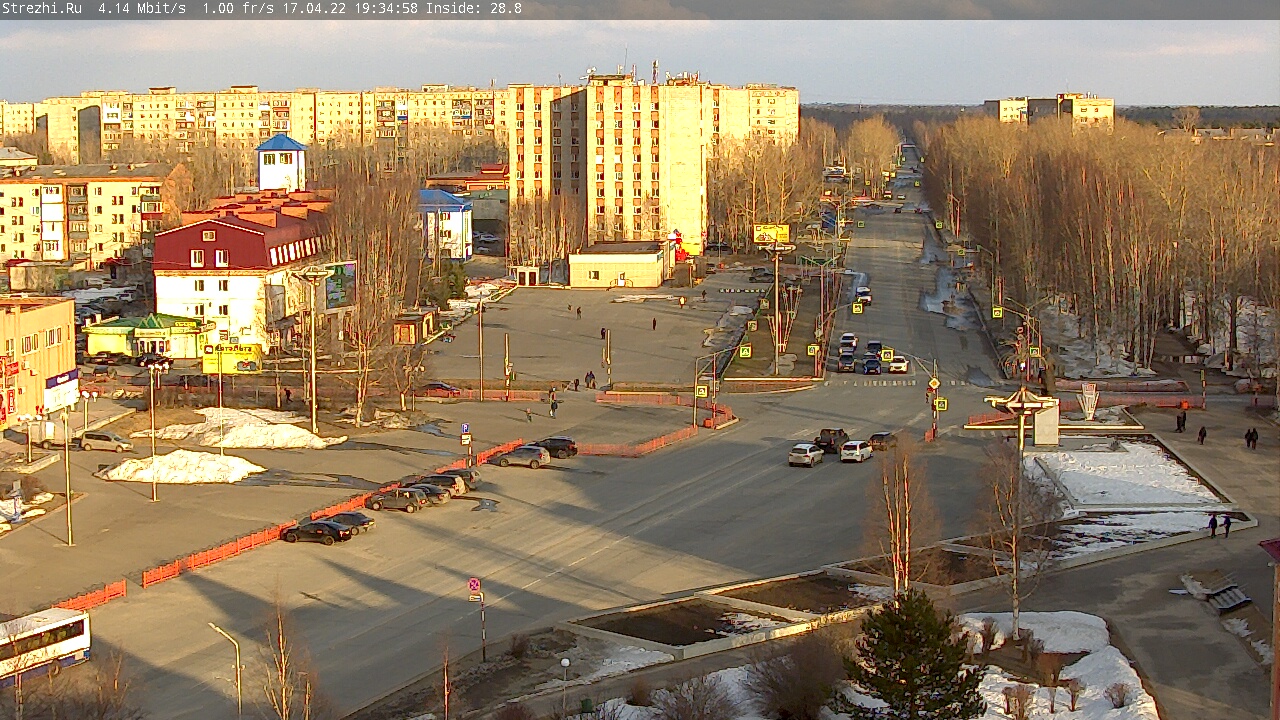Image resolution: width=1280 pixels, height=720 pixels.
Task: Select the 4.14 Mbit/s bitrate readout
Action: 142,8
